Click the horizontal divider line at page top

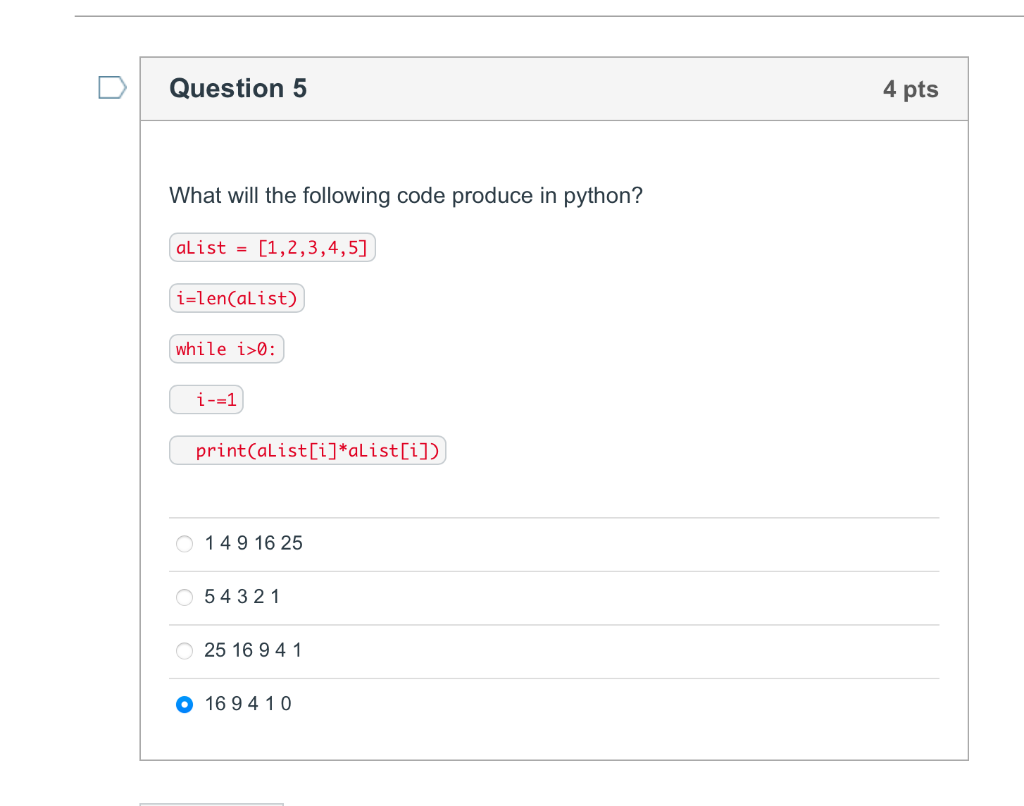pyautogui.click(x=549, y=16)
